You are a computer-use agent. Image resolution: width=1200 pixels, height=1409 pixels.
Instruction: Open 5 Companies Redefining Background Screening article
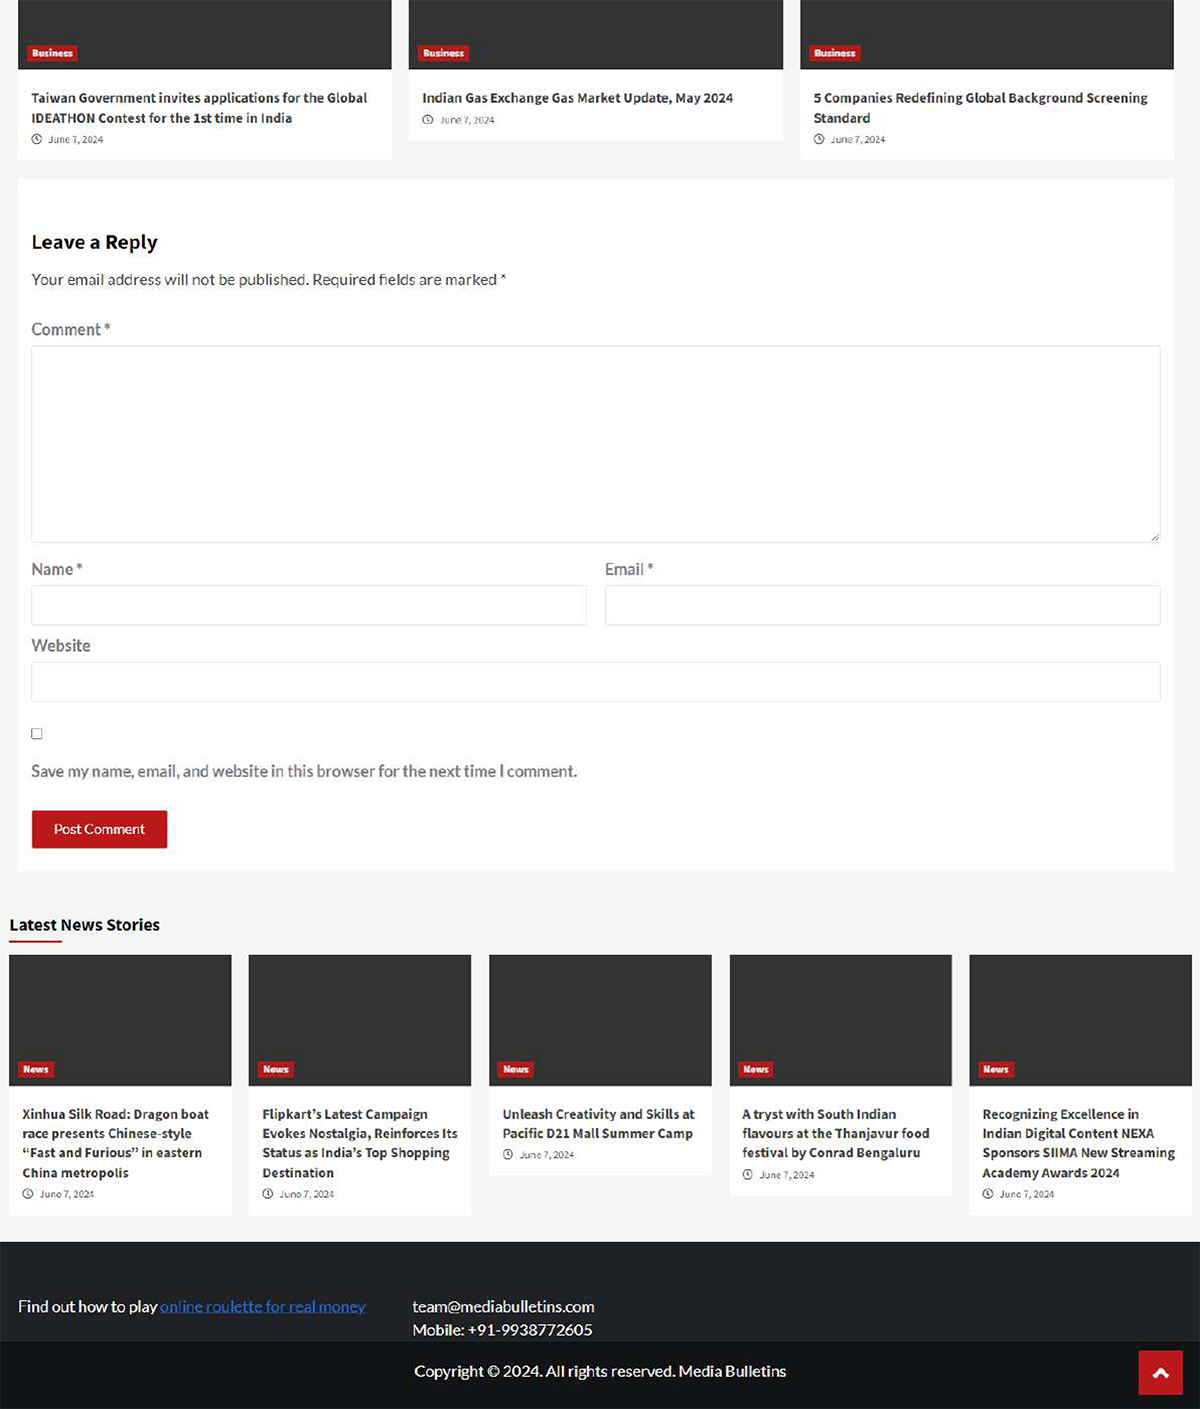click(980, 108)
